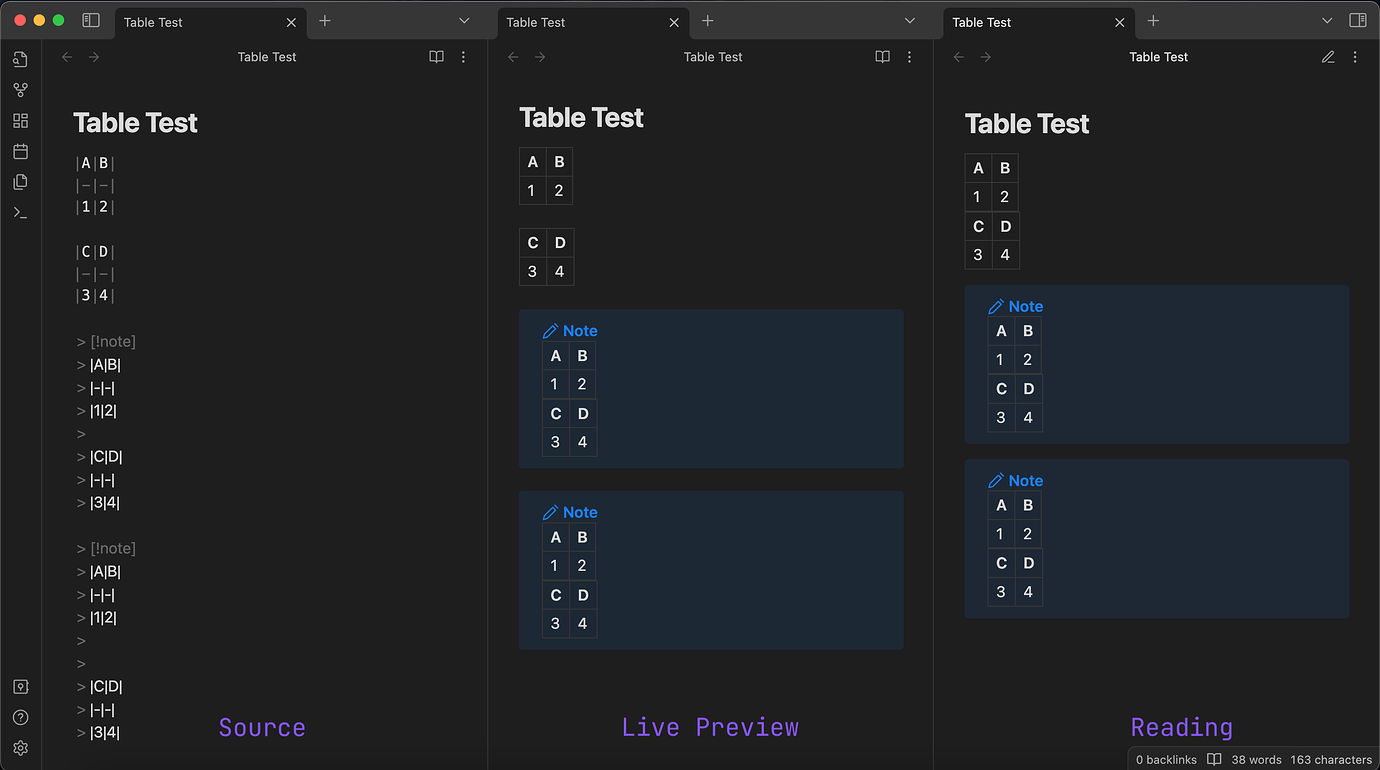Open the vault switcher
Screen dimensions: 1380x770
point(20,686)
